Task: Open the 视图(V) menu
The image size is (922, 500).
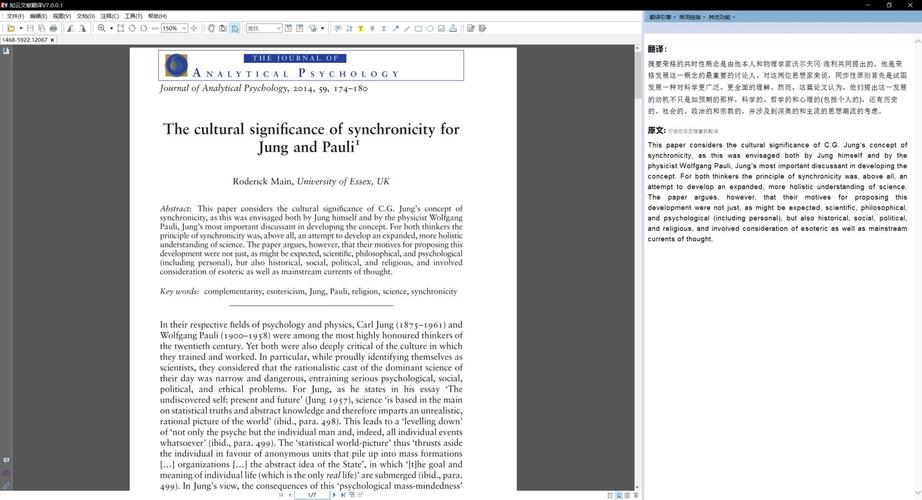Action: pyautogui.click(x=62, y=16)
